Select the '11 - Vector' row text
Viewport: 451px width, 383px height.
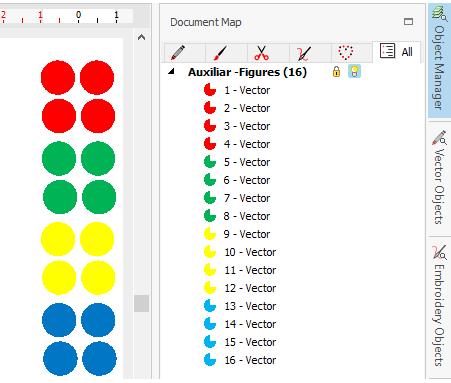250,270
